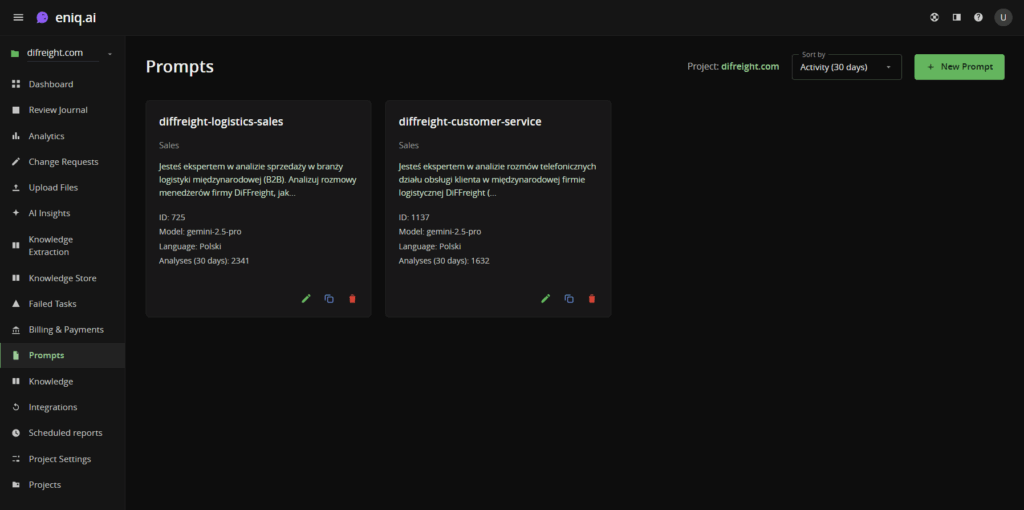Click the Project Settings sliders icon
Viewport: 1024px width, 510px height.
[x=16, y=459]
